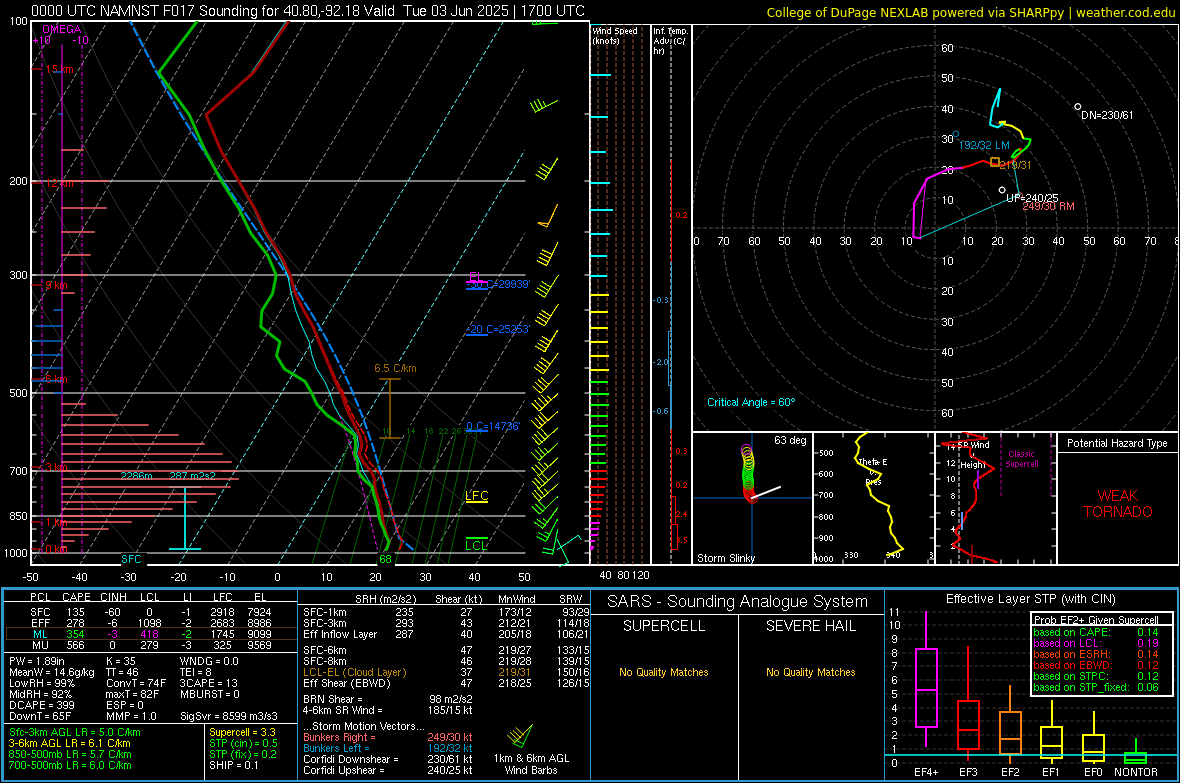Click the '-20 C=25253'' label
This screenshot has width=1180, height=783.
tap(498, 329)
